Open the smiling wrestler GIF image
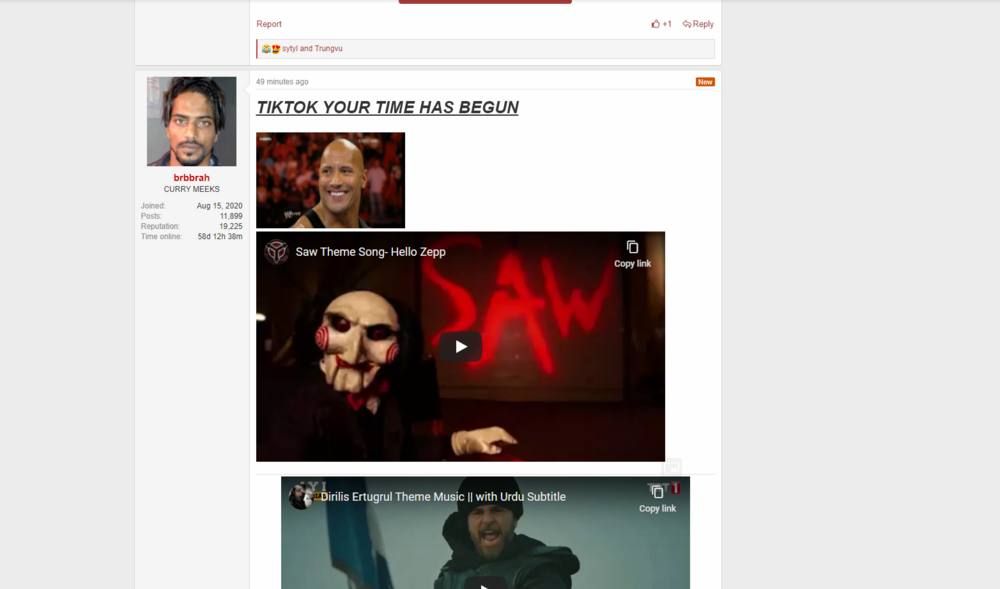The image size is (1000, 589). 330,180
